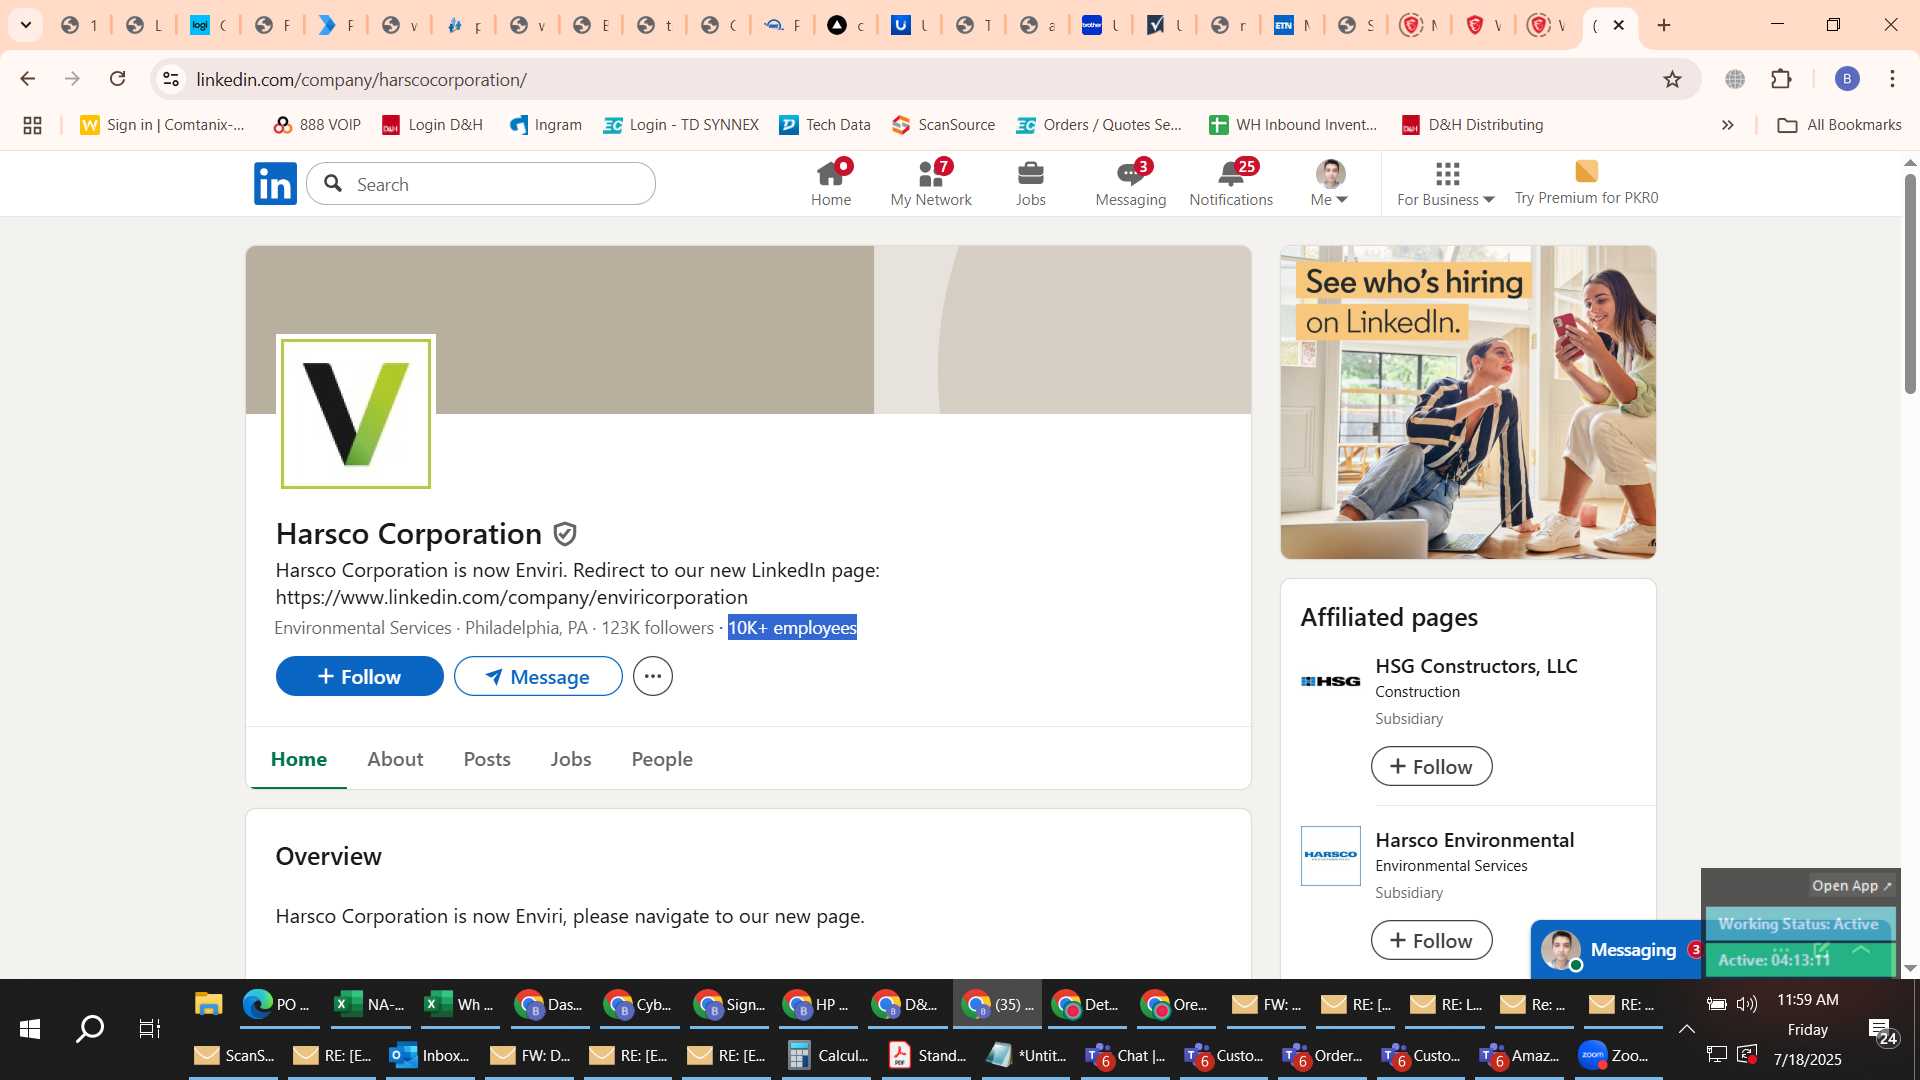1920x1080 pixels.
Task: Show more bookmarks chevron
Action: [x=1727, y=125]
